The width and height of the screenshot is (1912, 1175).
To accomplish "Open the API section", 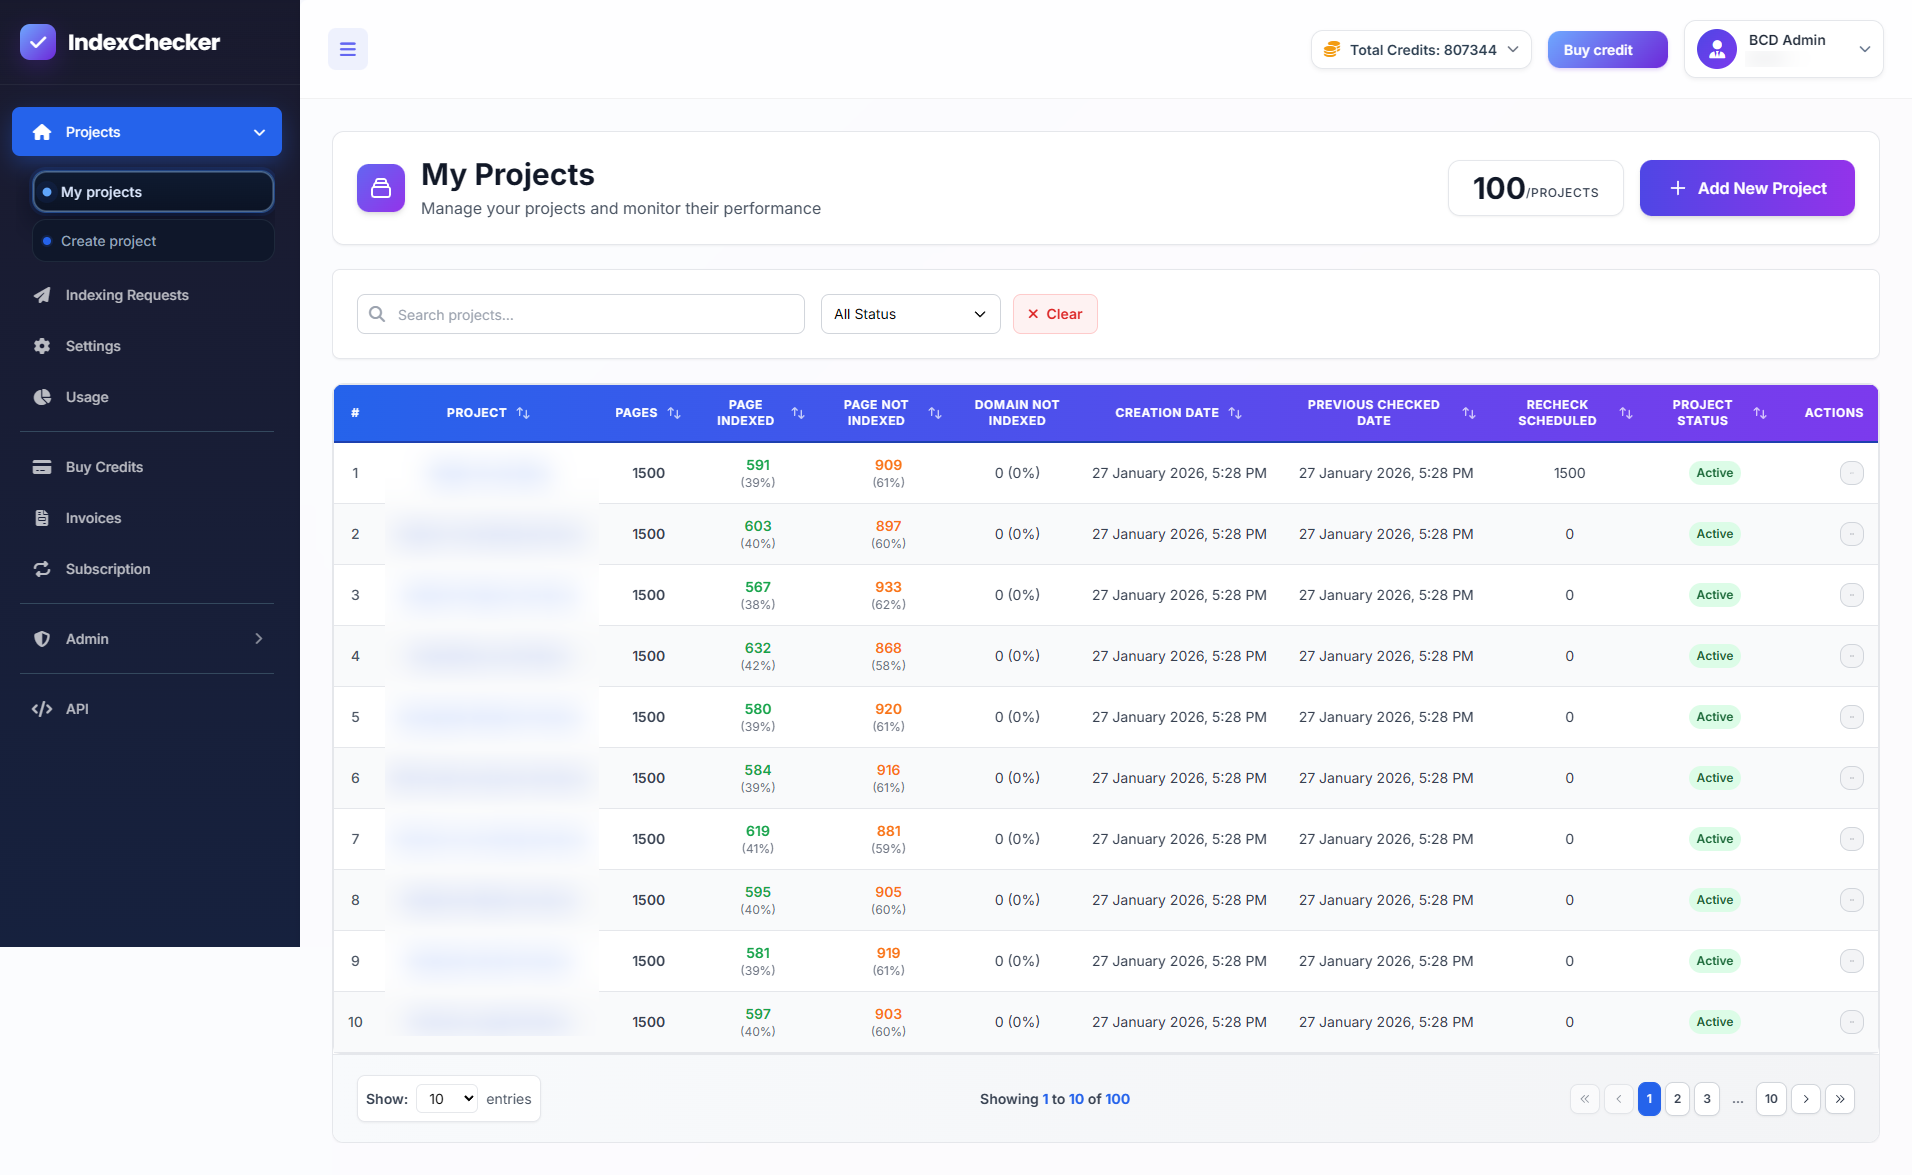I will [76, 708].
